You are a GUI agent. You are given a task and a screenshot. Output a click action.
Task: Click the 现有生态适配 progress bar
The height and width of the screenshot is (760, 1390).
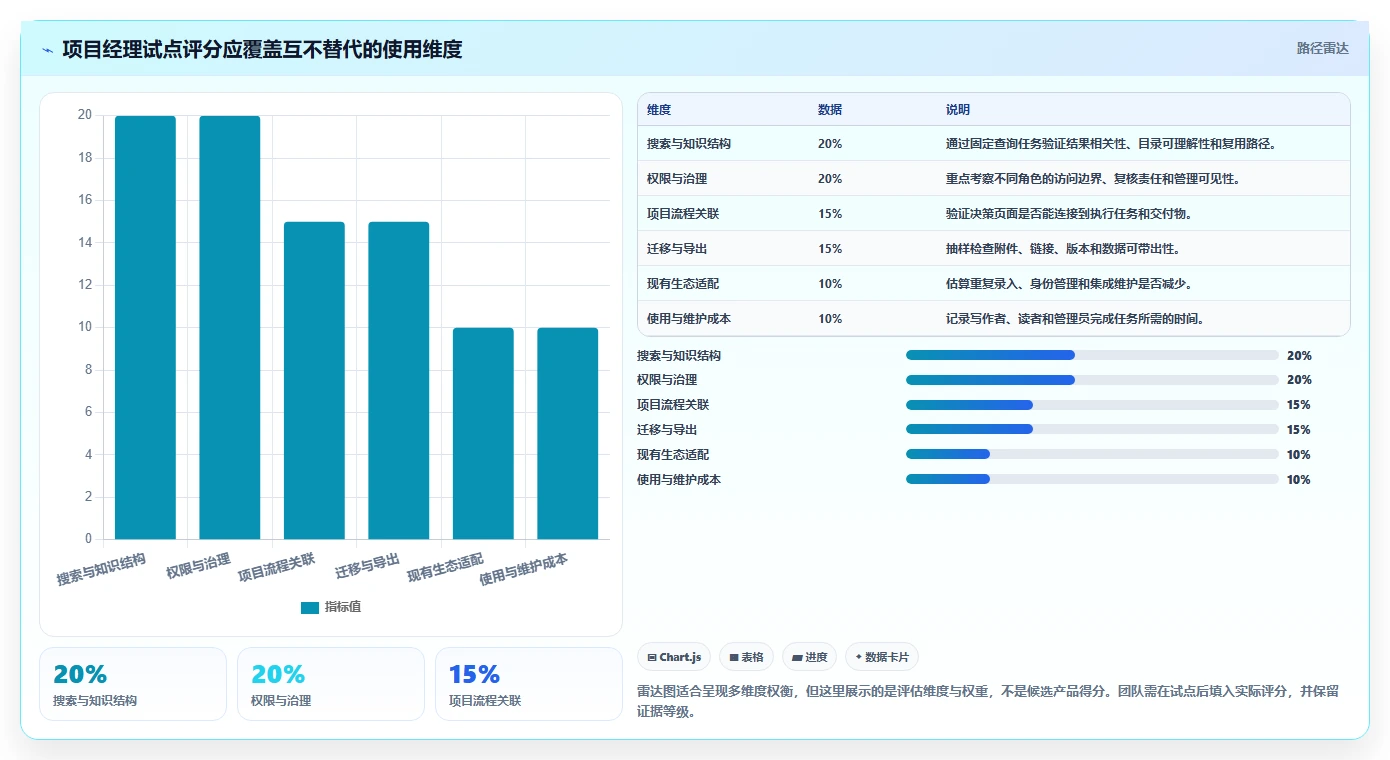(x=1092, y=454)
